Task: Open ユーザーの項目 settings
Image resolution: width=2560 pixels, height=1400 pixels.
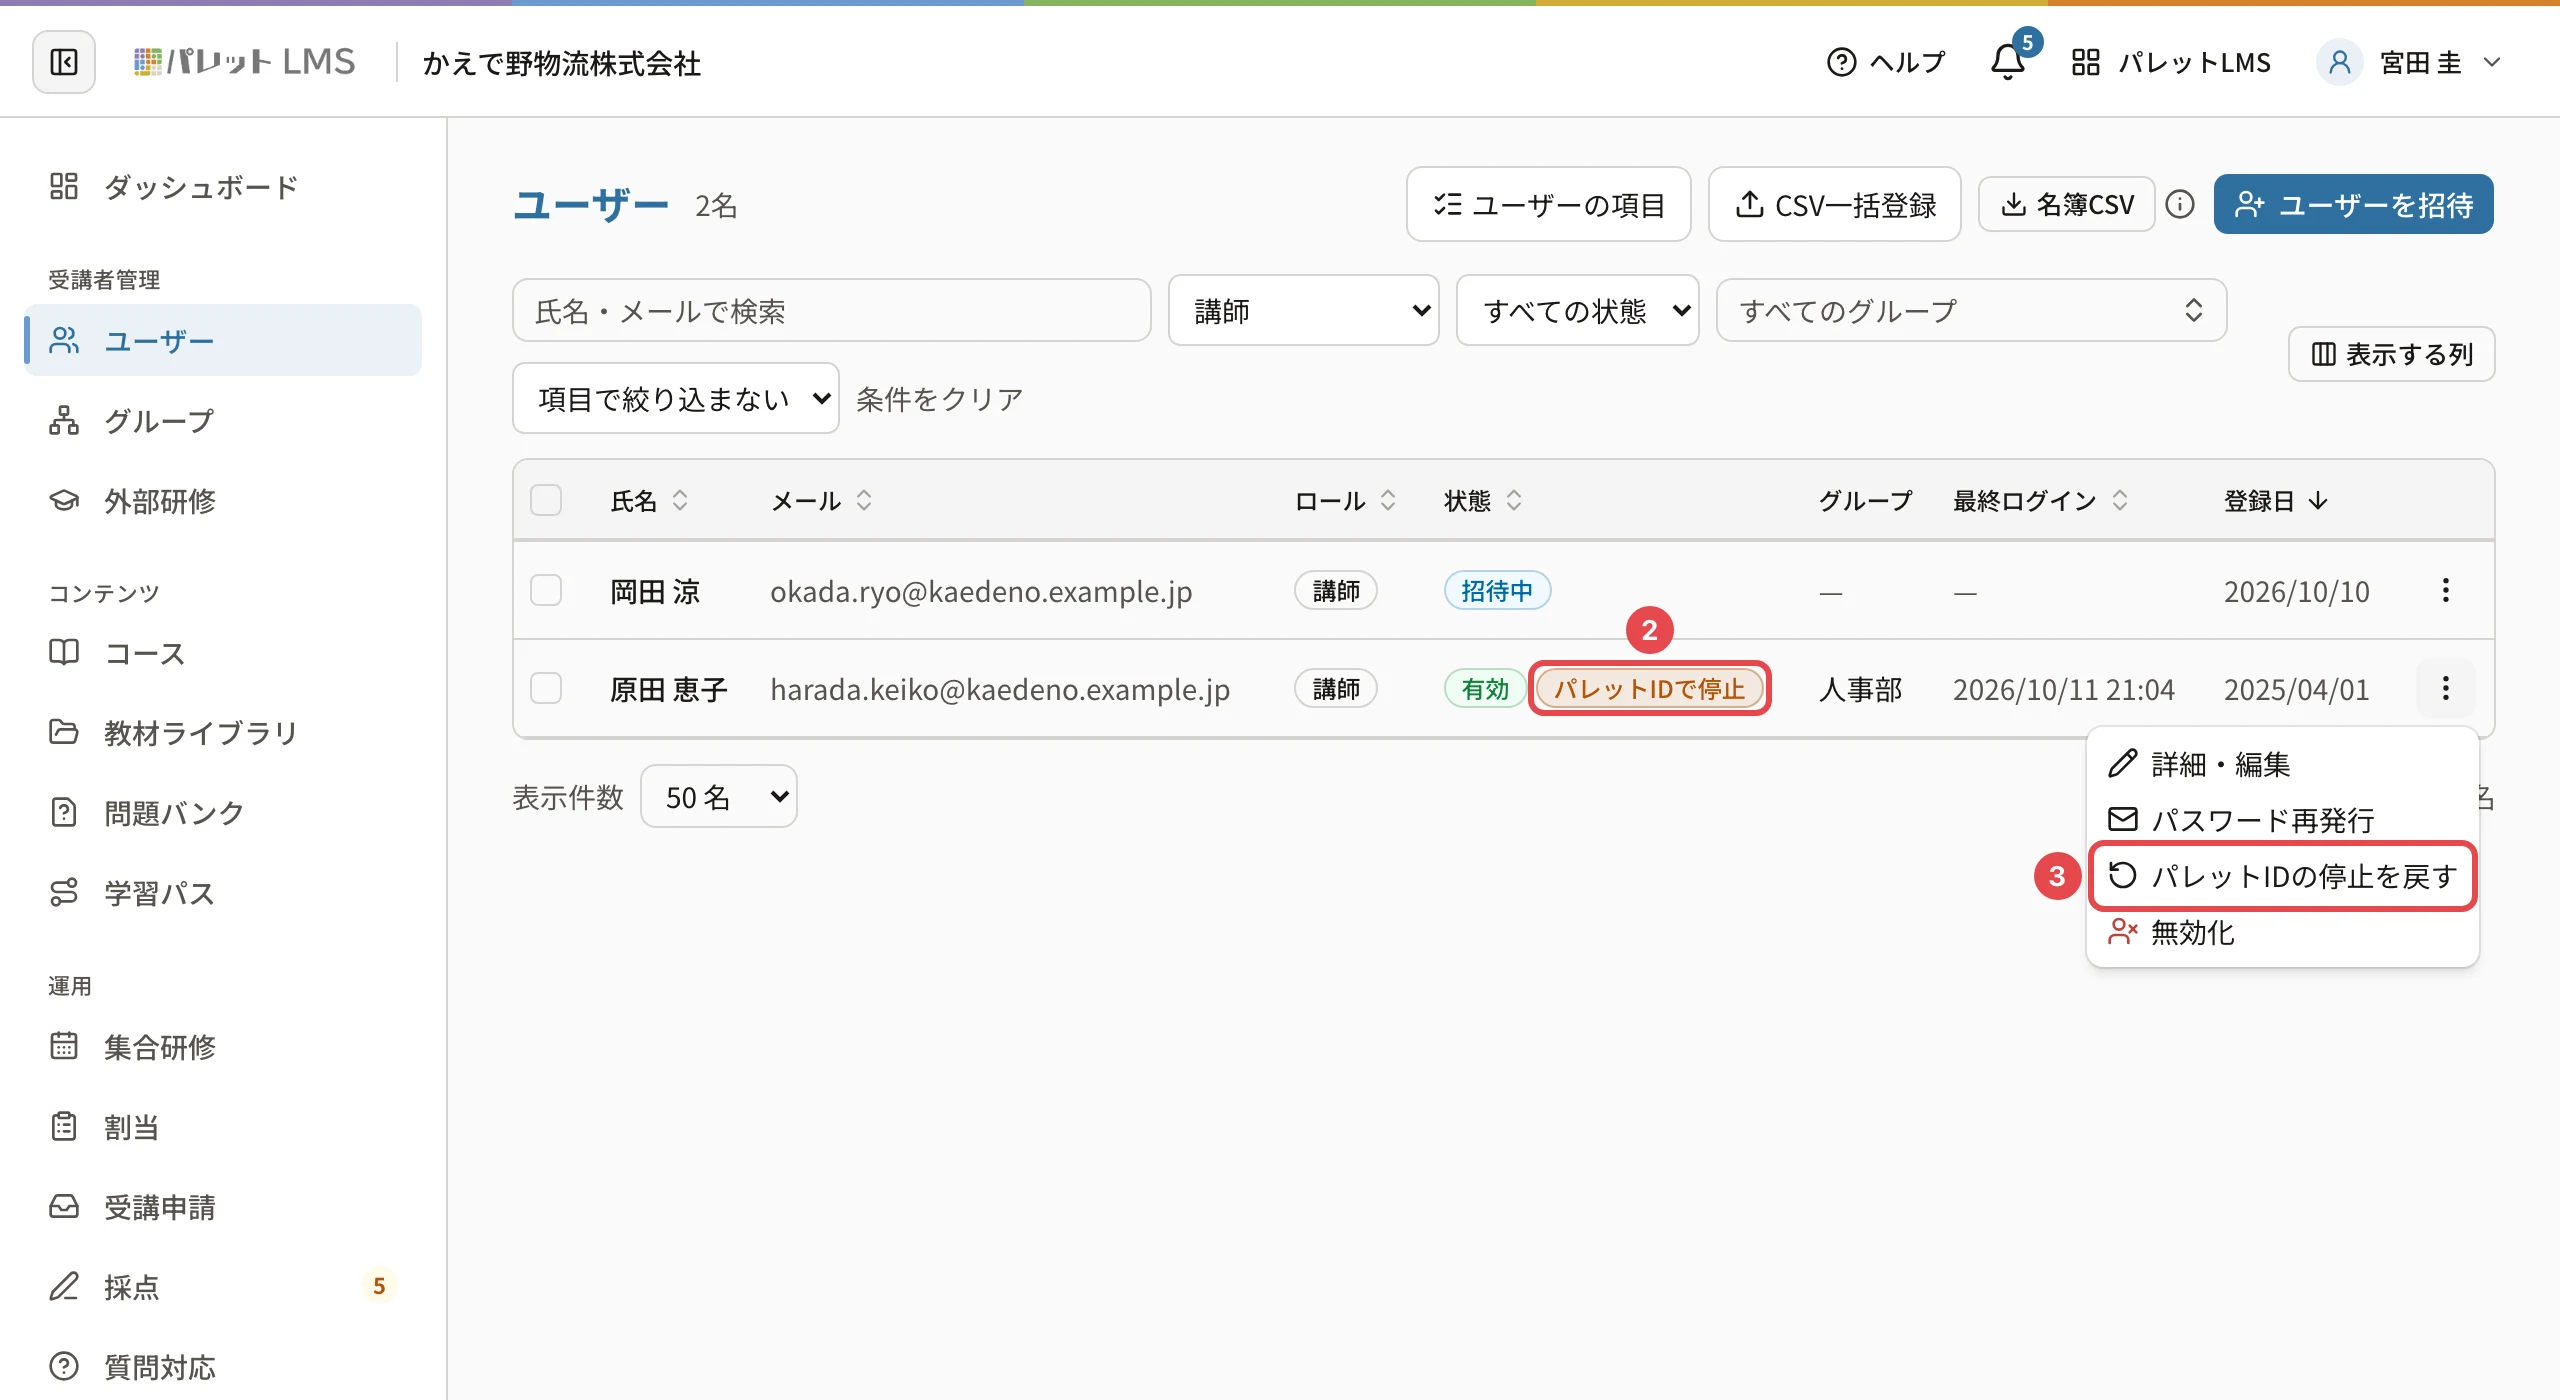Action: 1549,204
